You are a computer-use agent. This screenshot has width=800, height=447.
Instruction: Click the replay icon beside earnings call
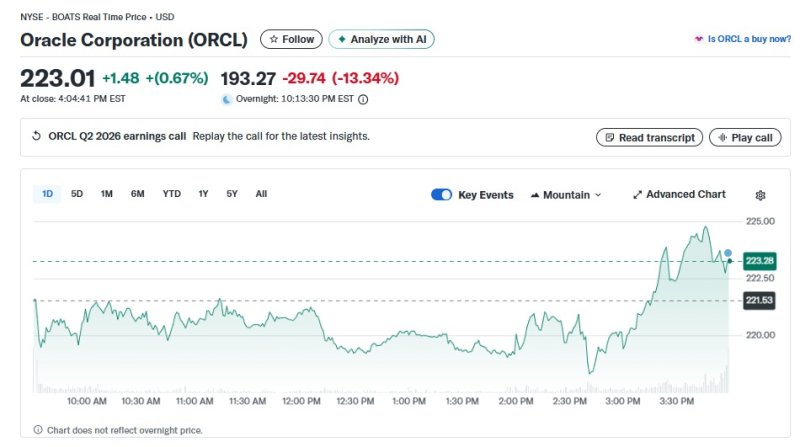[37, 137]
